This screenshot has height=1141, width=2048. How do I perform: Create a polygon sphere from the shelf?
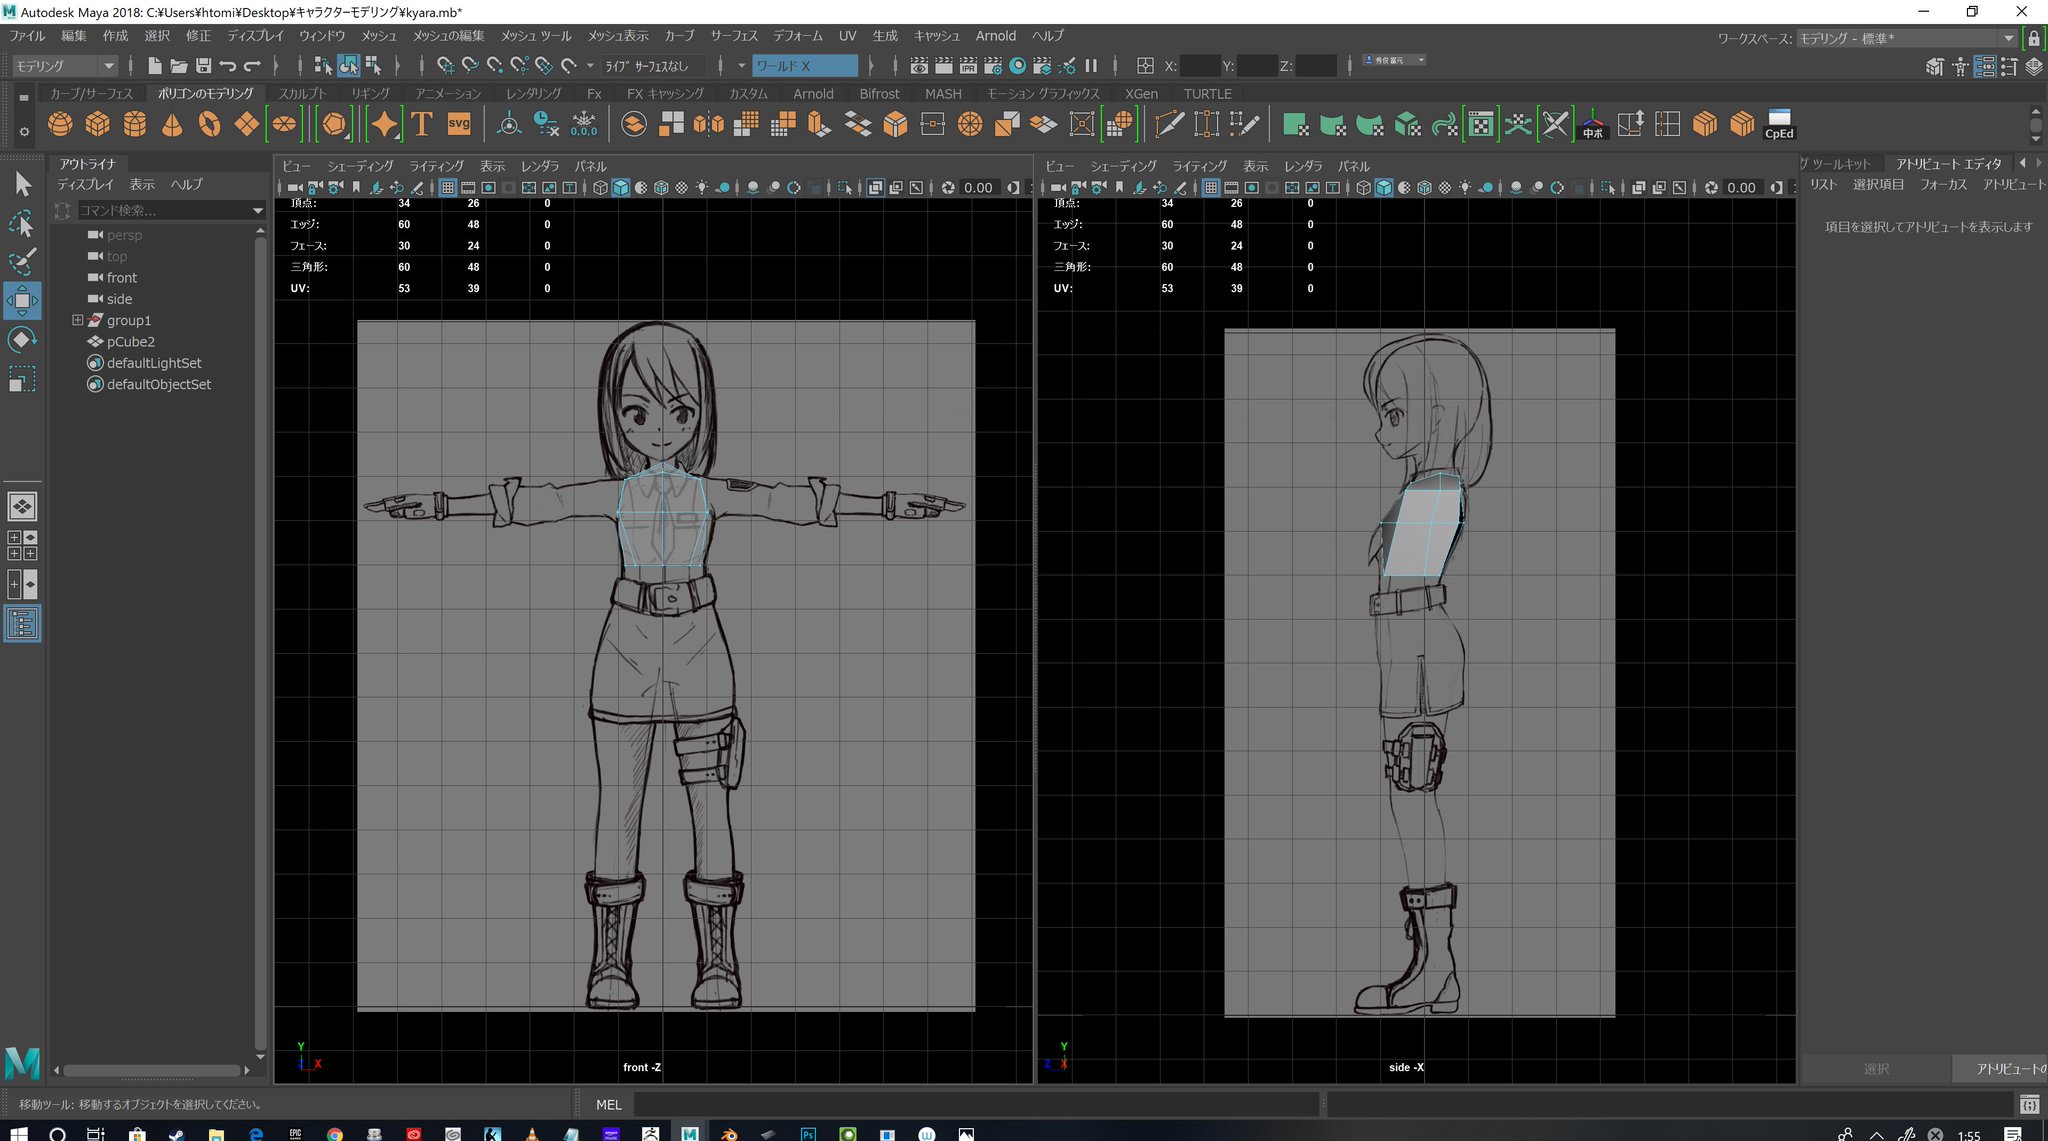[x=60, y=124]
